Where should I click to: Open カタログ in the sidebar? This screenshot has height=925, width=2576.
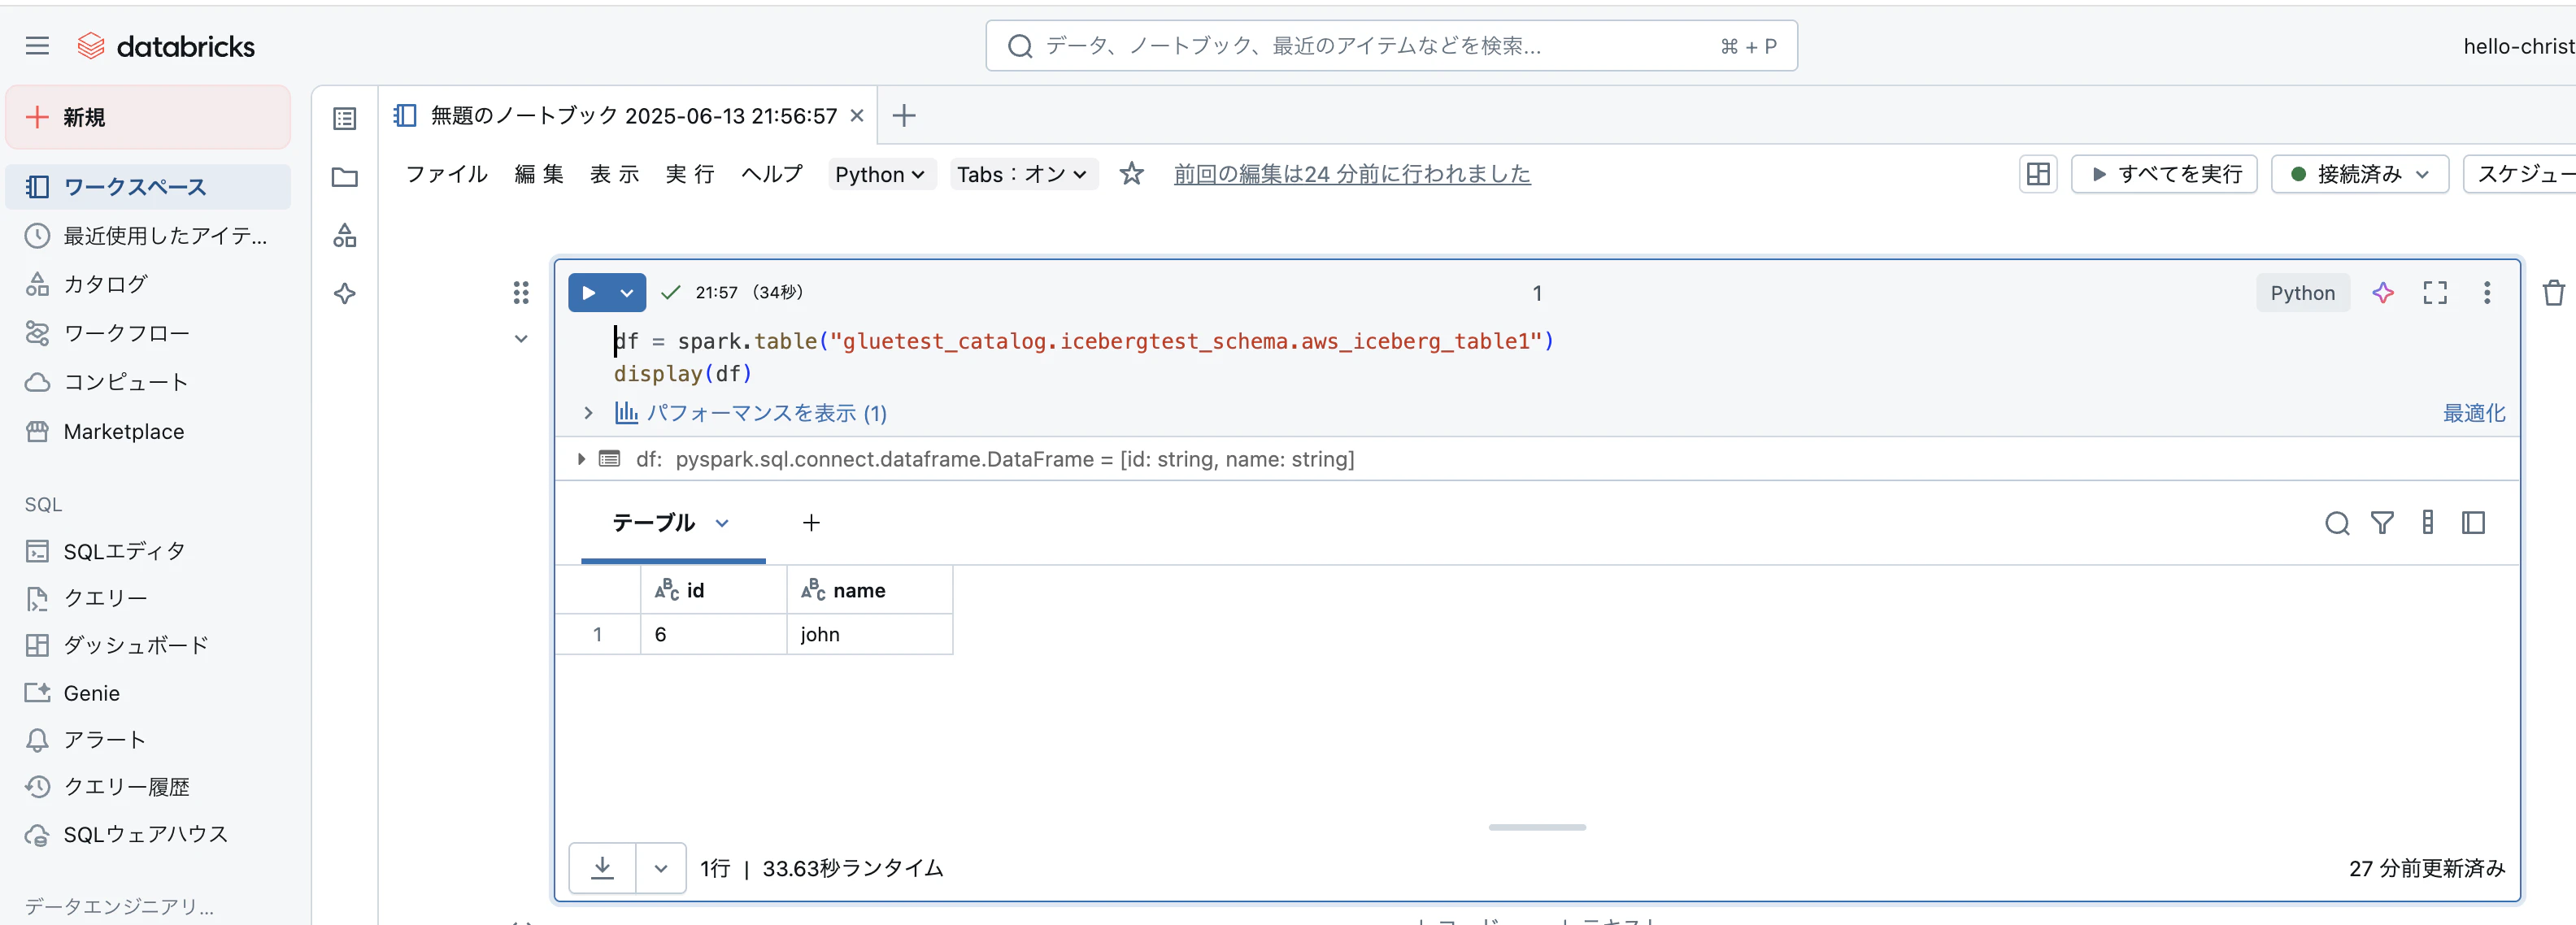(x=148, y=284)
